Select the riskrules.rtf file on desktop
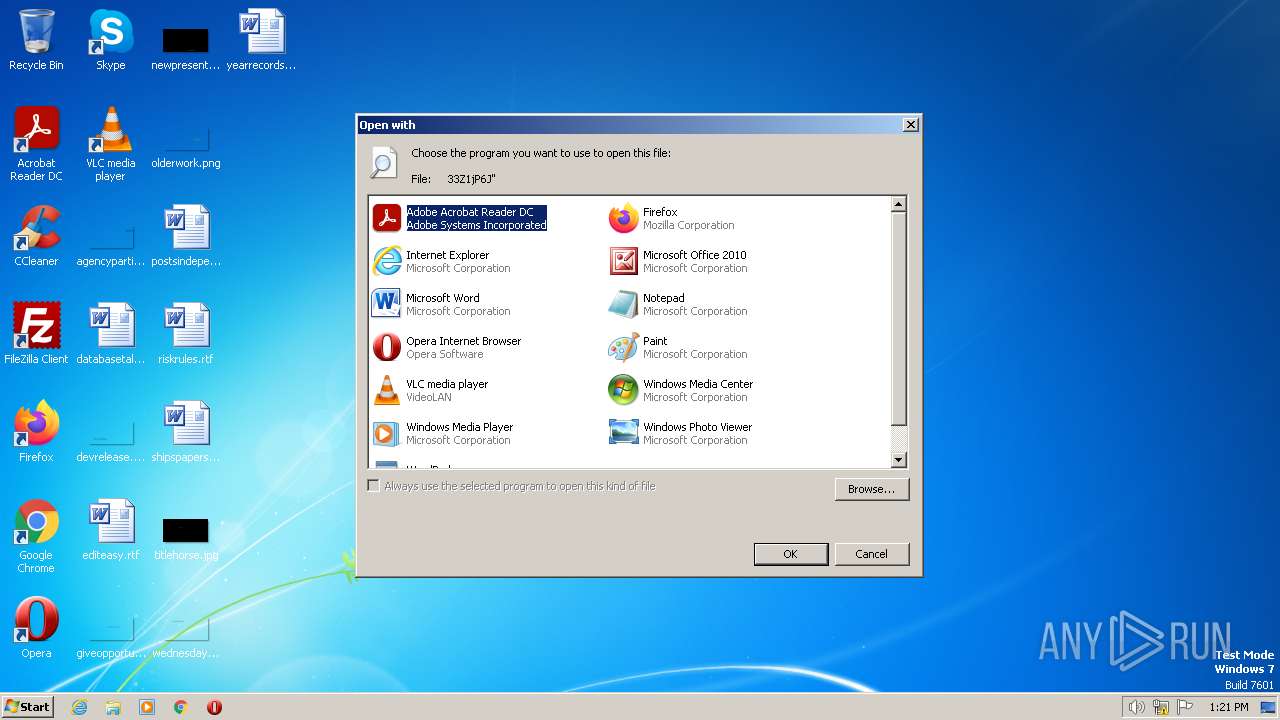This screenshot has height=720, width=1280. click(x=186, y=334)
